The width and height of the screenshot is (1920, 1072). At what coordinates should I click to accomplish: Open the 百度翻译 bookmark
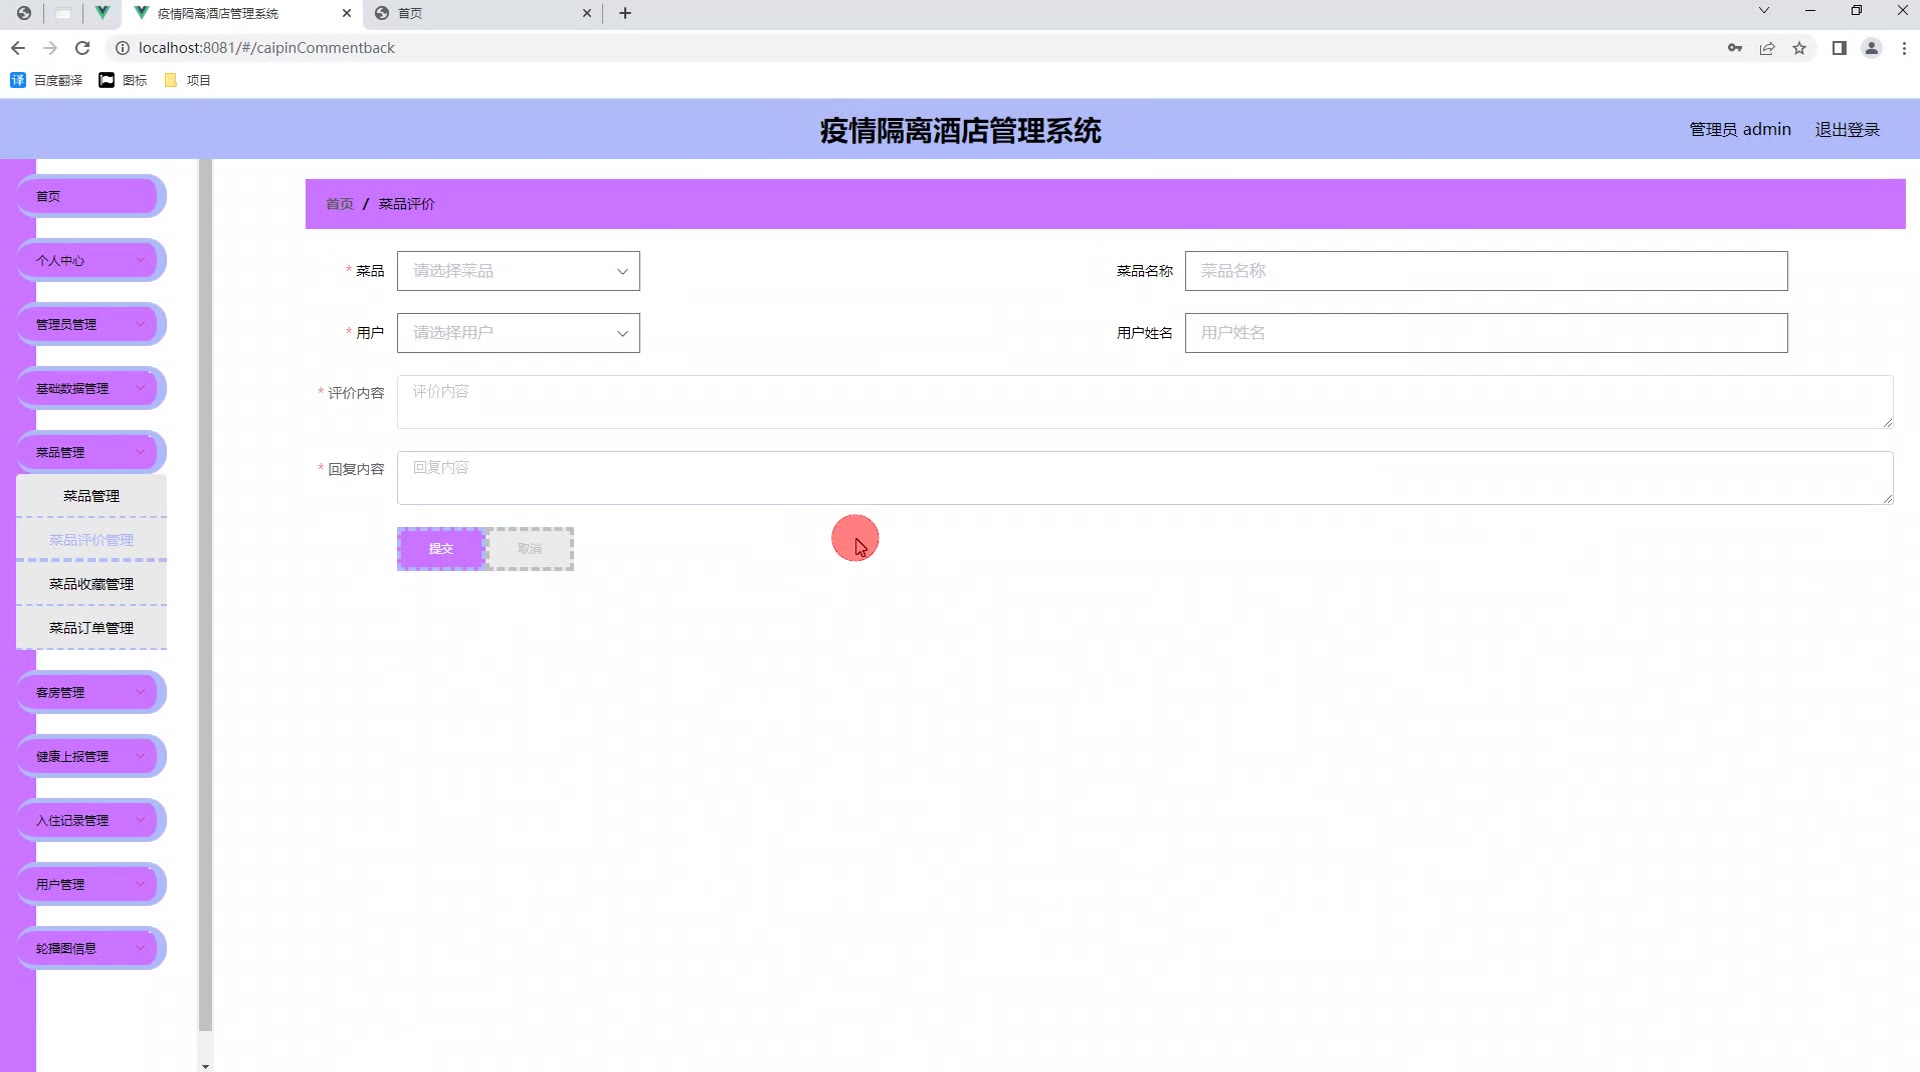(x=46, y=80)
